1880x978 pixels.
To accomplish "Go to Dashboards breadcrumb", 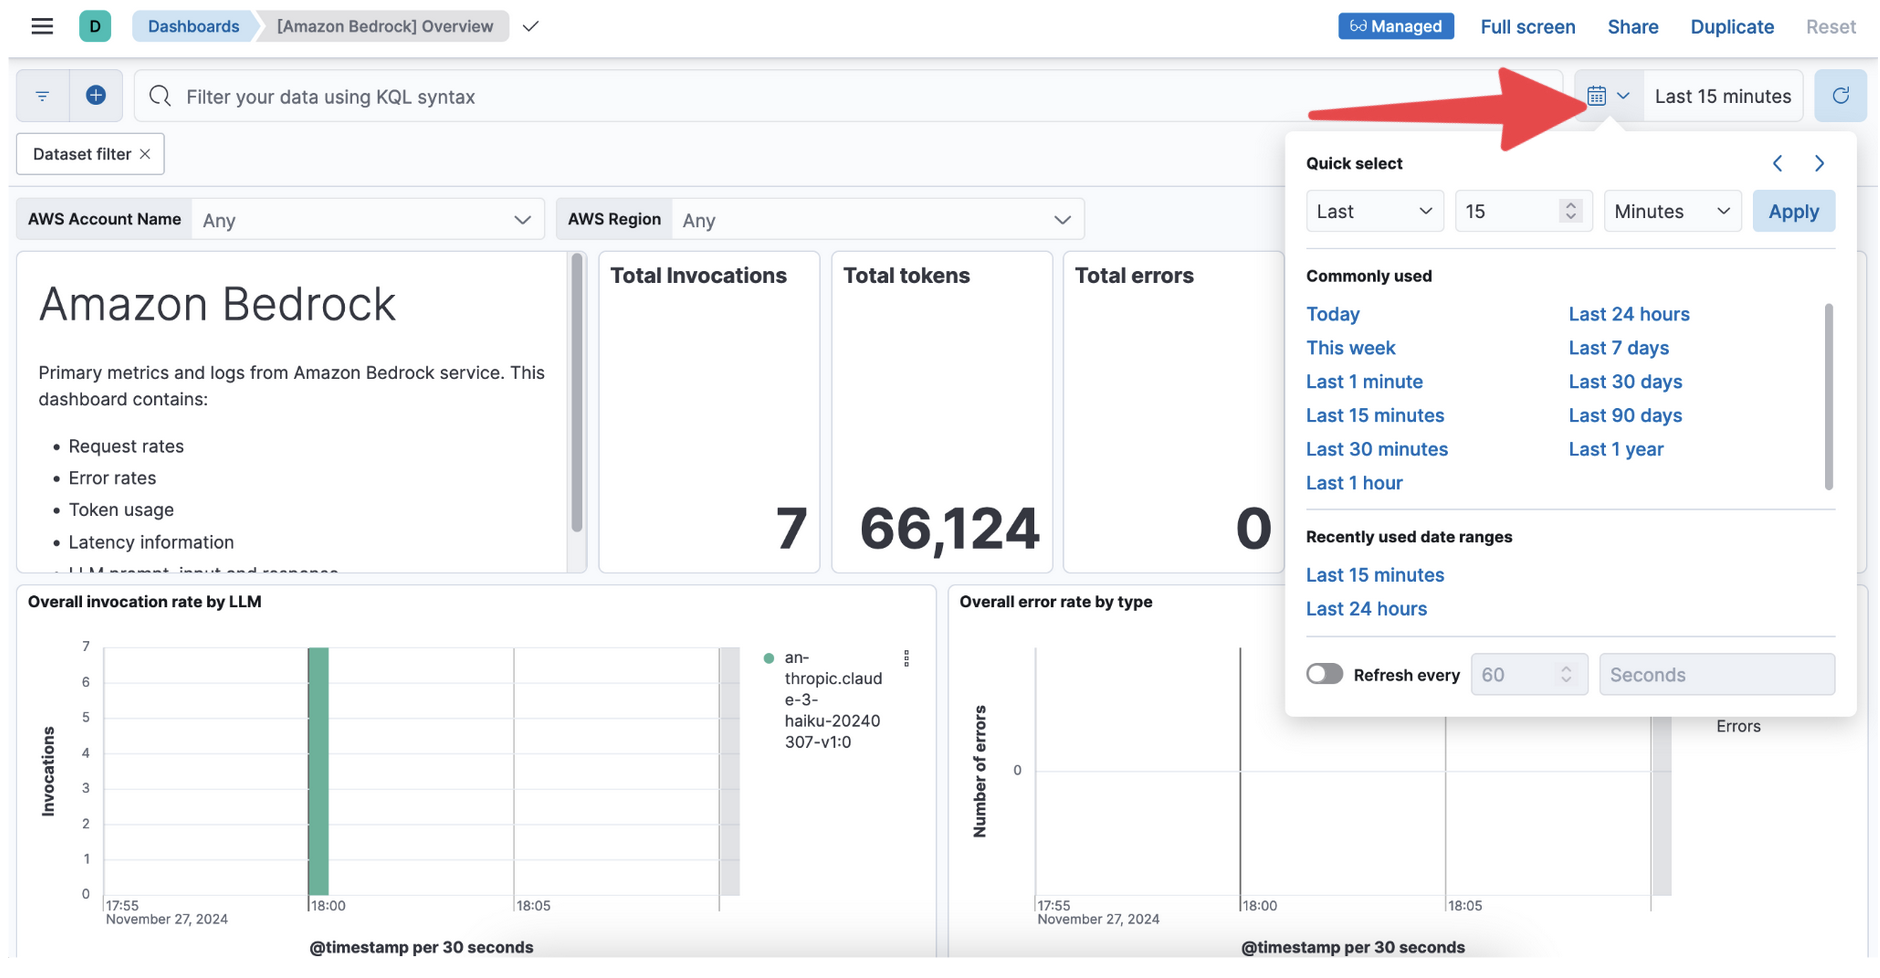I will [193, 26].
